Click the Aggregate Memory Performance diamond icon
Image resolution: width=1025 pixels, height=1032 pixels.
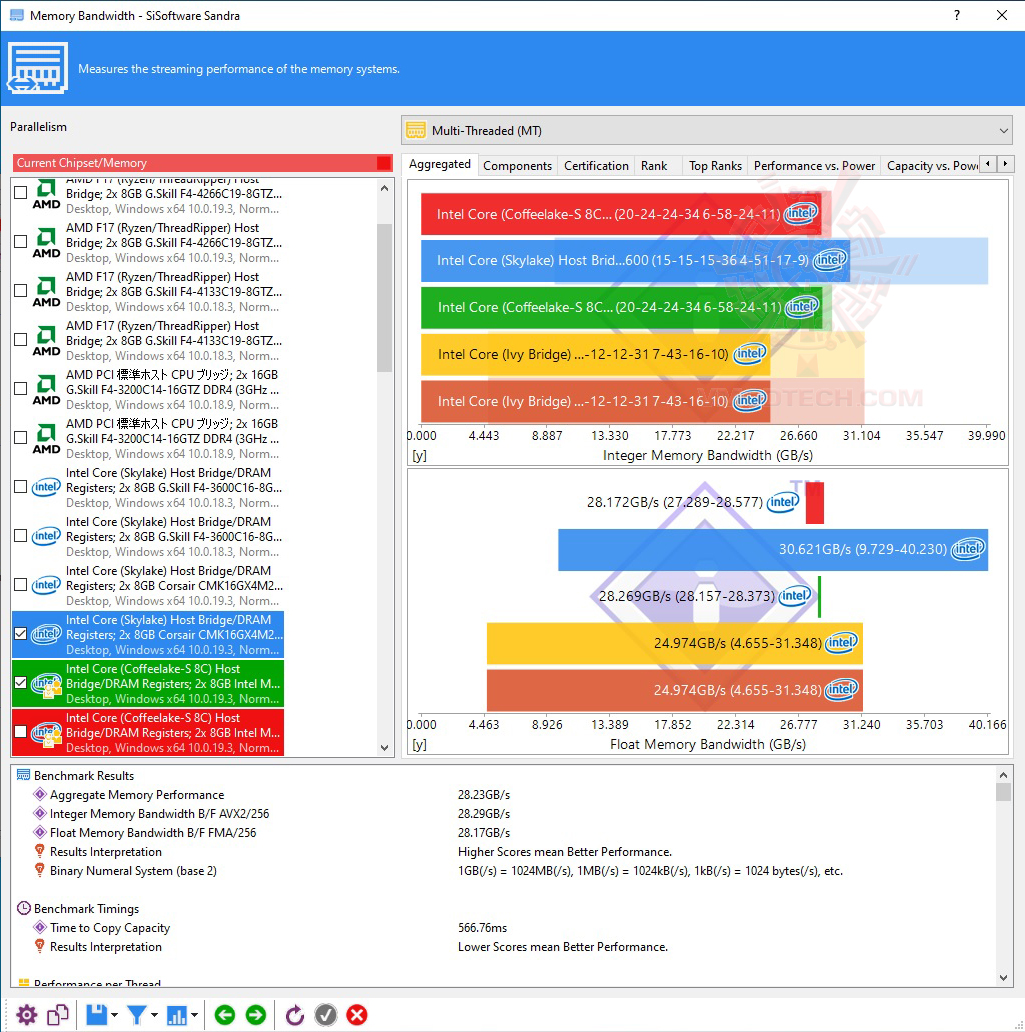coord(40,794)
